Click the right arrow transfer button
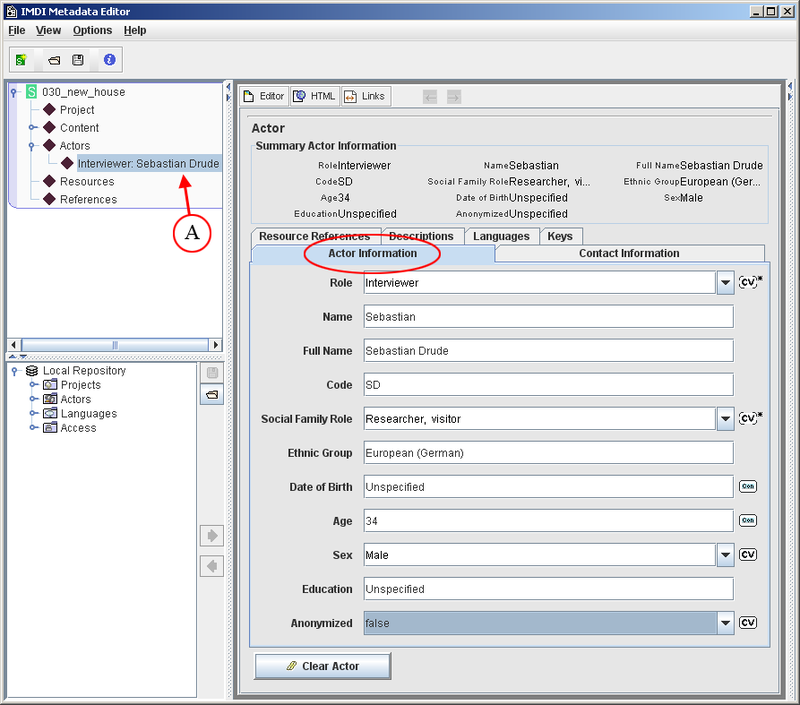The height and width of the screenshot is (705, 800). pos(212,536)
